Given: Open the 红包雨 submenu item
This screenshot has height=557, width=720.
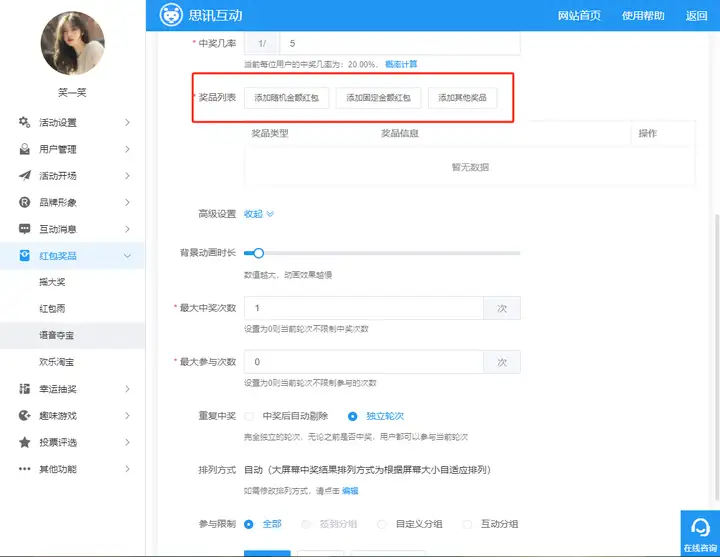Looking at the screenshot, I should [52, 308].
